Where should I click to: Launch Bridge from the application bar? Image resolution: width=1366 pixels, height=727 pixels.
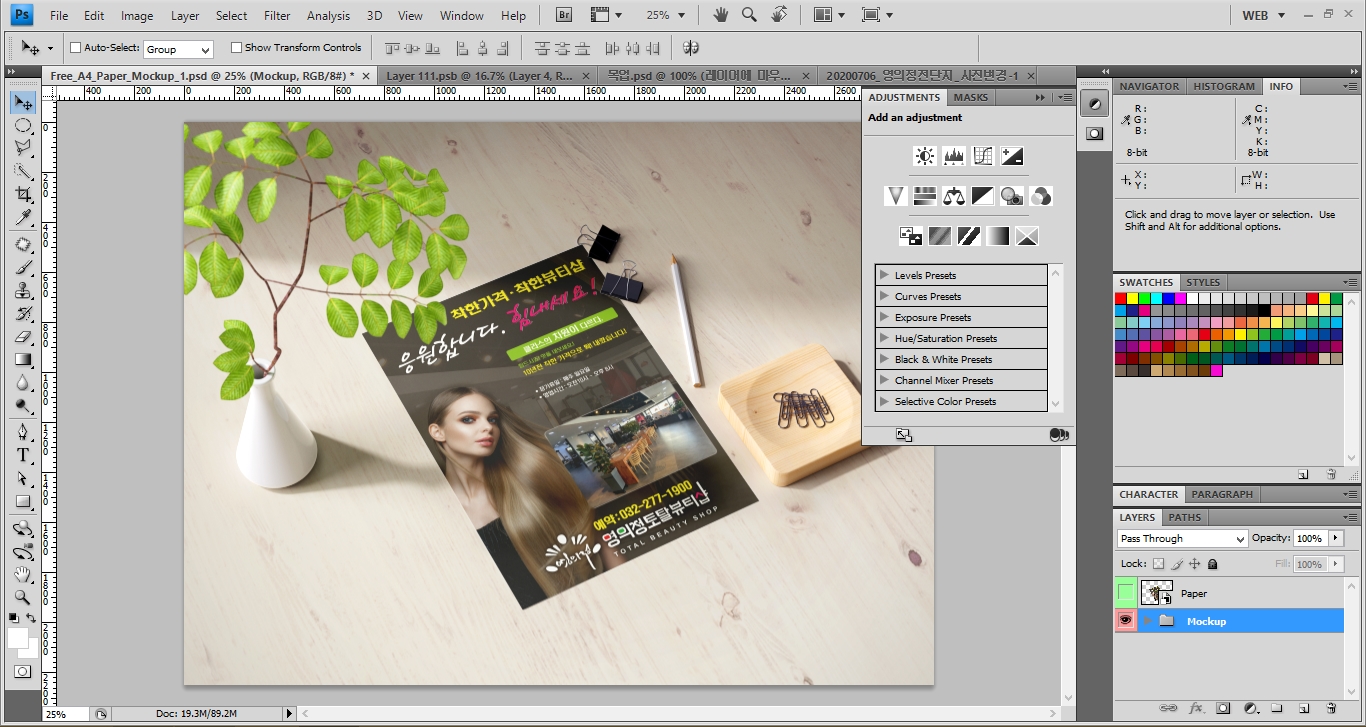(565, 15)
